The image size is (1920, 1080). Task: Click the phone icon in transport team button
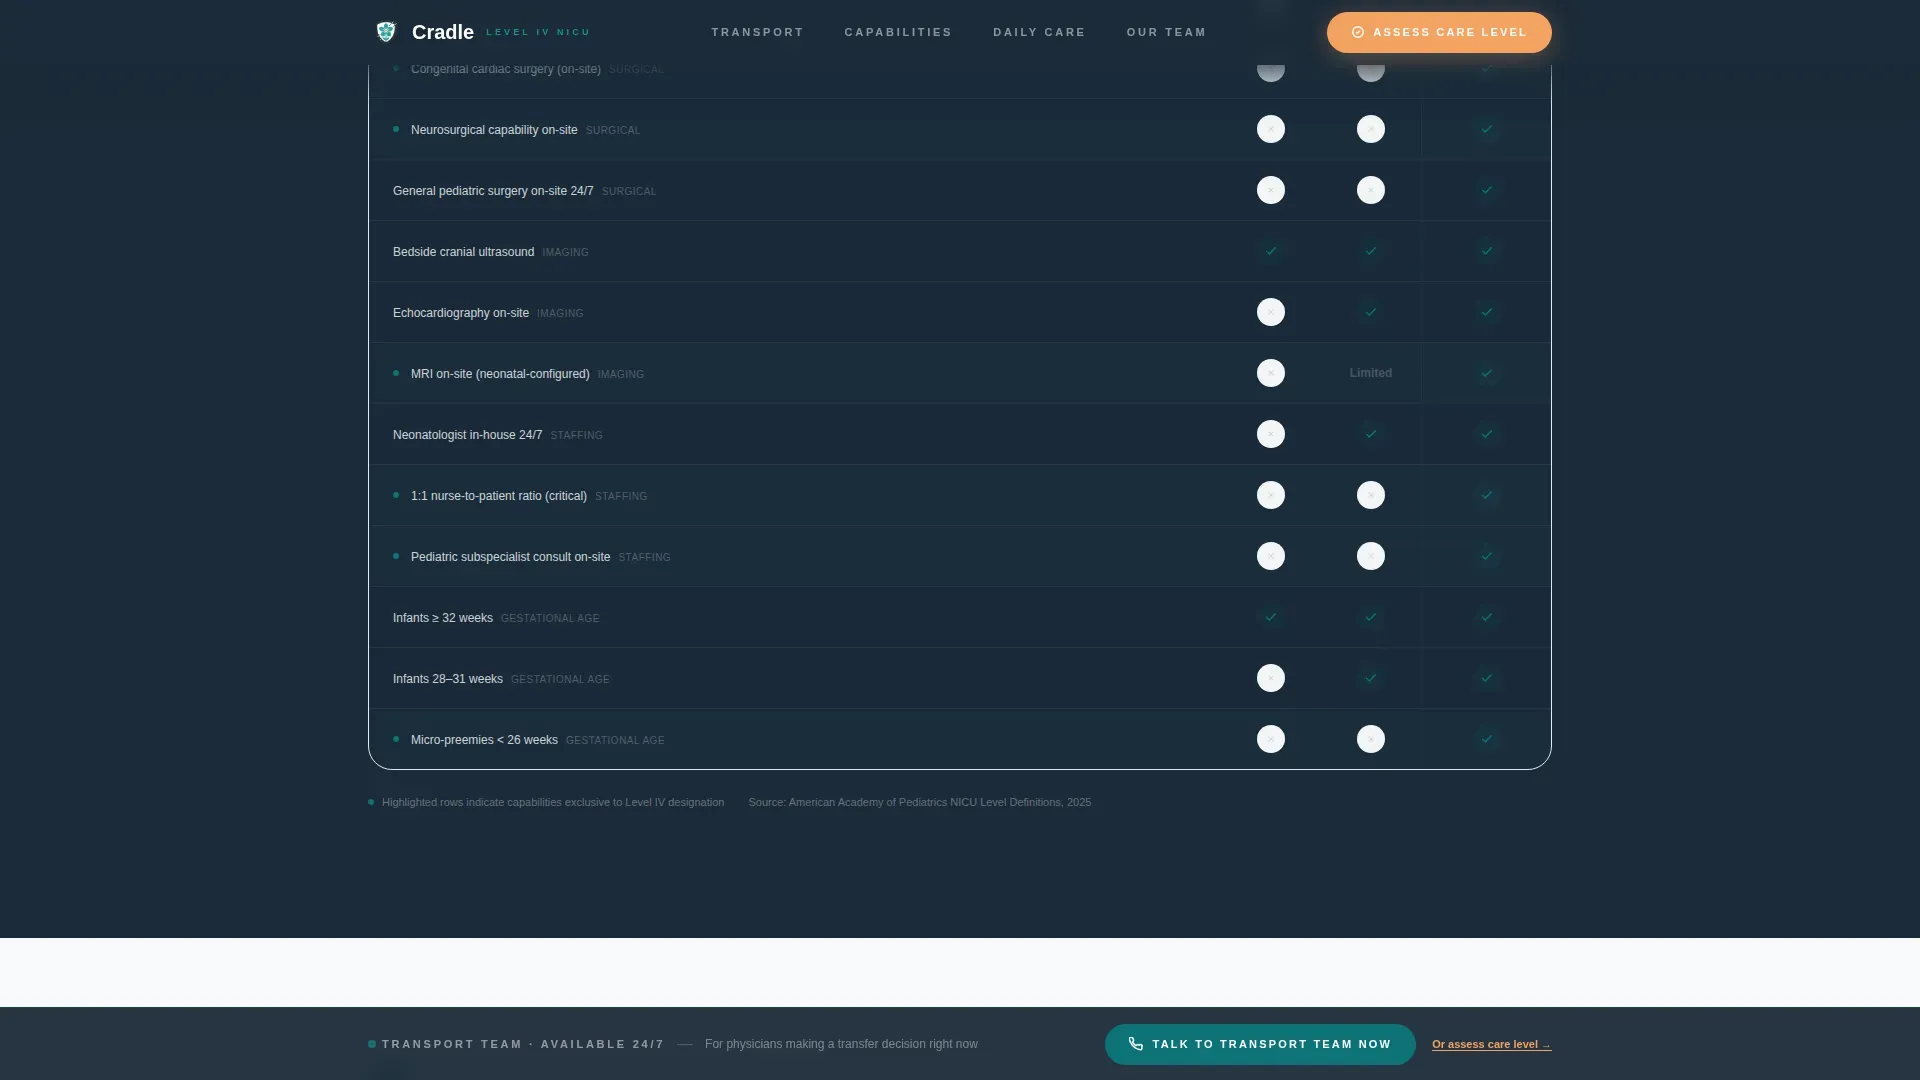coord(1136,1044)
